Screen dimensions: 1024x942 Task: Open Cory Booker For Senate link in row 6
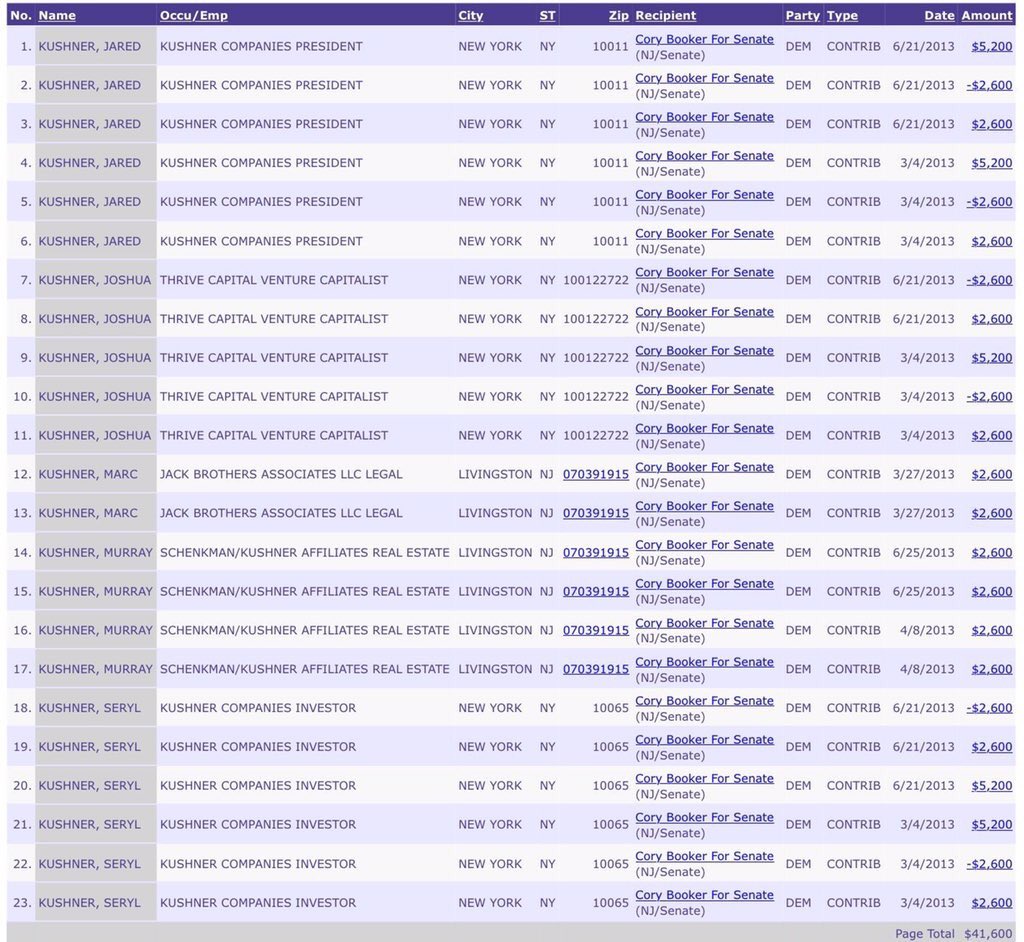[x=704, y=233]
